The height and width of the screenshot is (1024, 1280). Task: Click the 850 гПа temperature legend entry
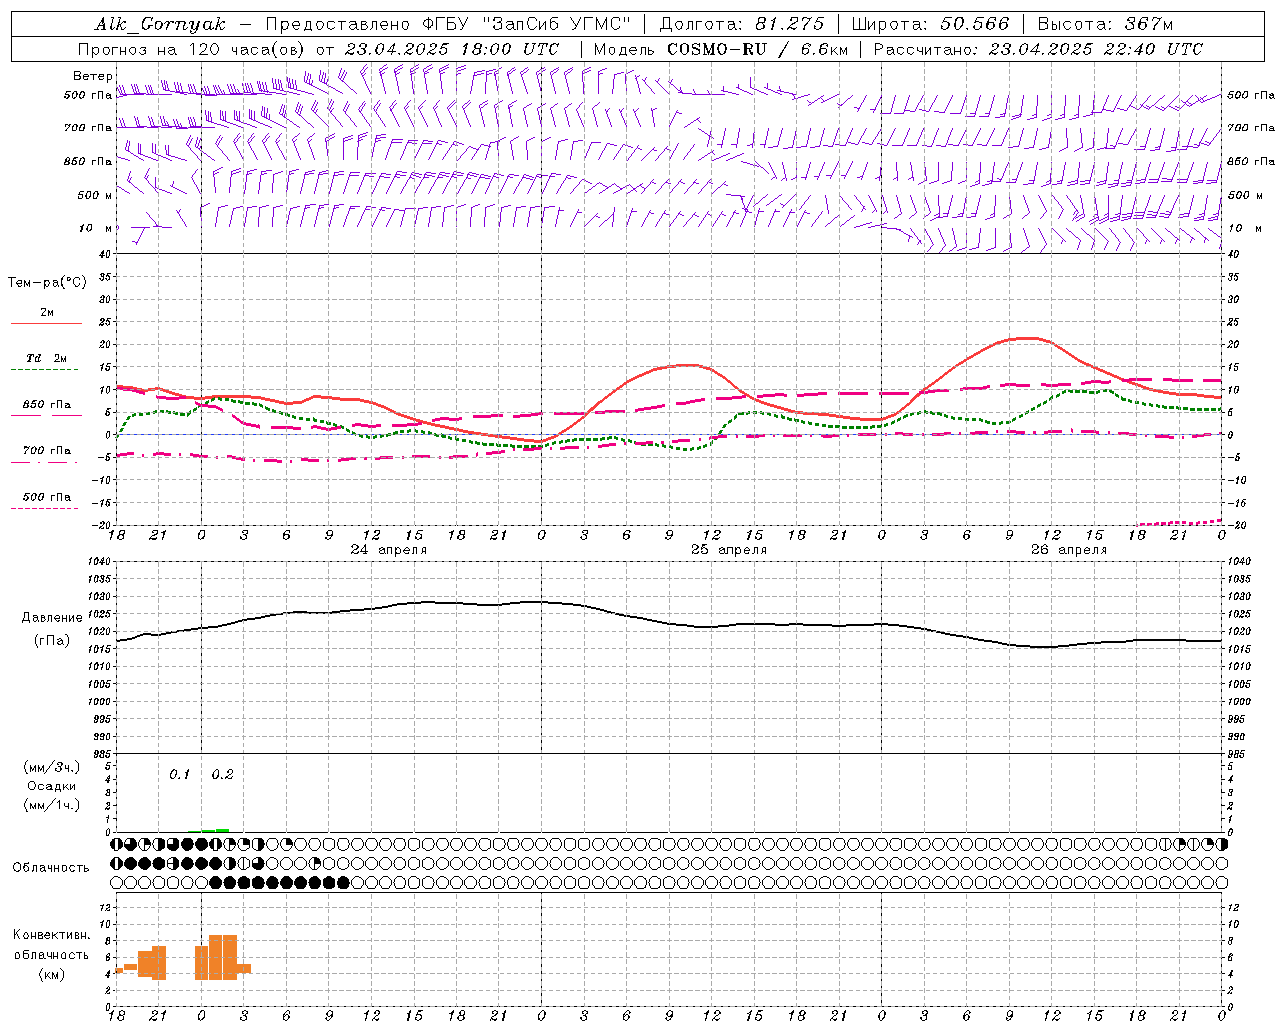pos(46,406)
